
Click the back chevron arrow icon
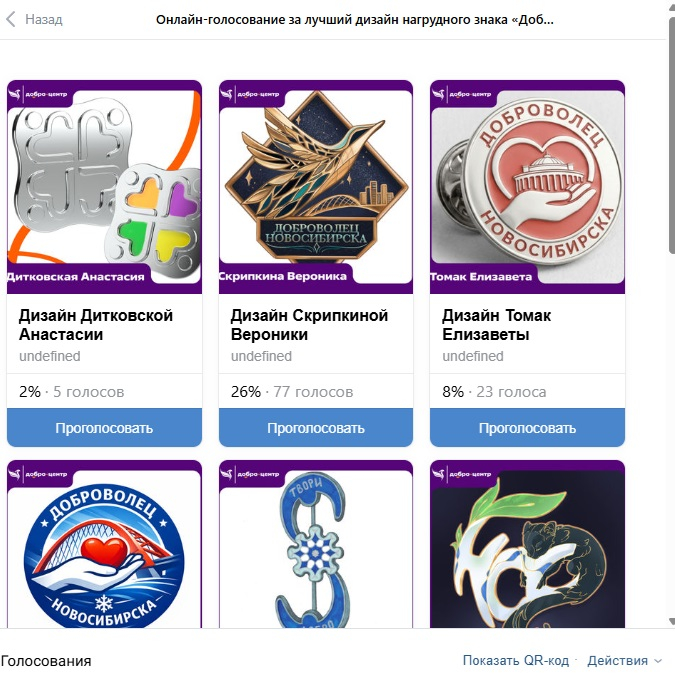pos(11,19)
